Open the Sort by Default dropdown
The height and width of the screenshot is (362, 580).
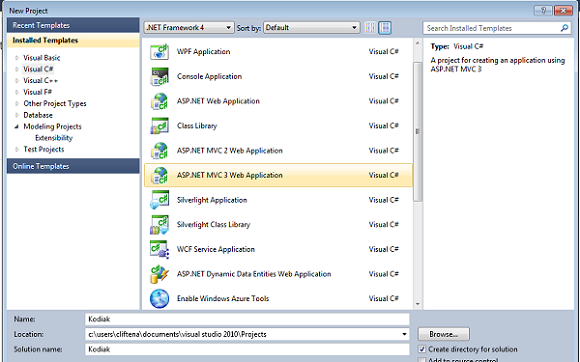[311, 28]
